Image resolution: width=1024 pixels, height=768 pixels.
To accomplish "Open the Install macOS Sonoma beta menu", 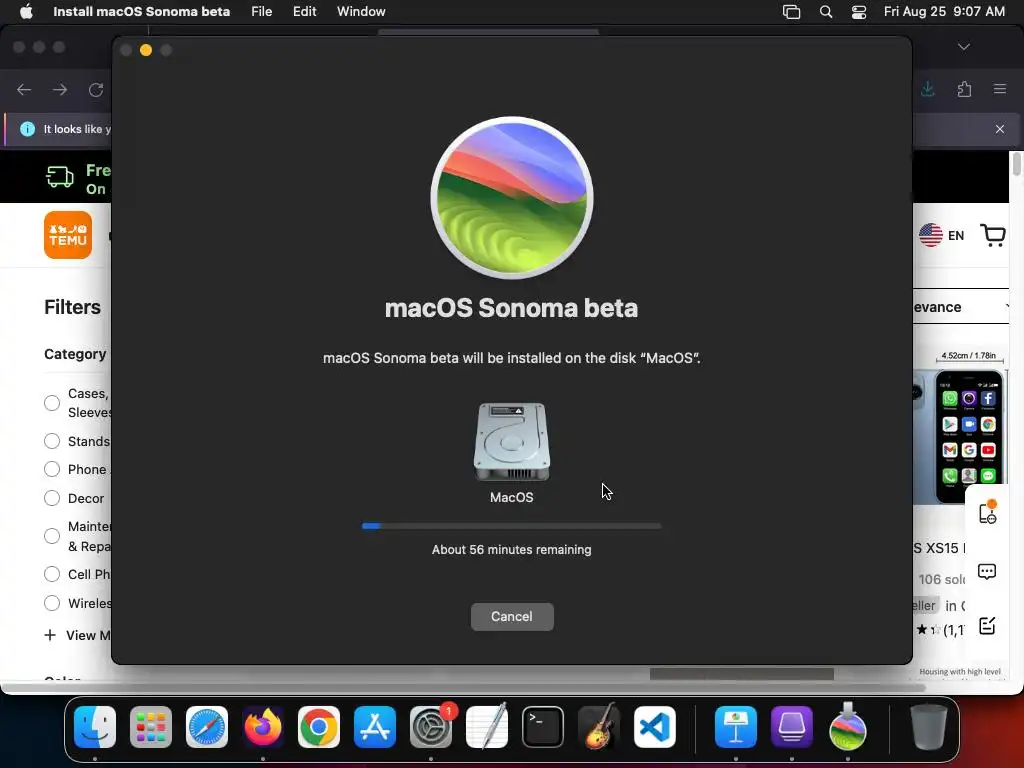I will [x=142, y=11].
